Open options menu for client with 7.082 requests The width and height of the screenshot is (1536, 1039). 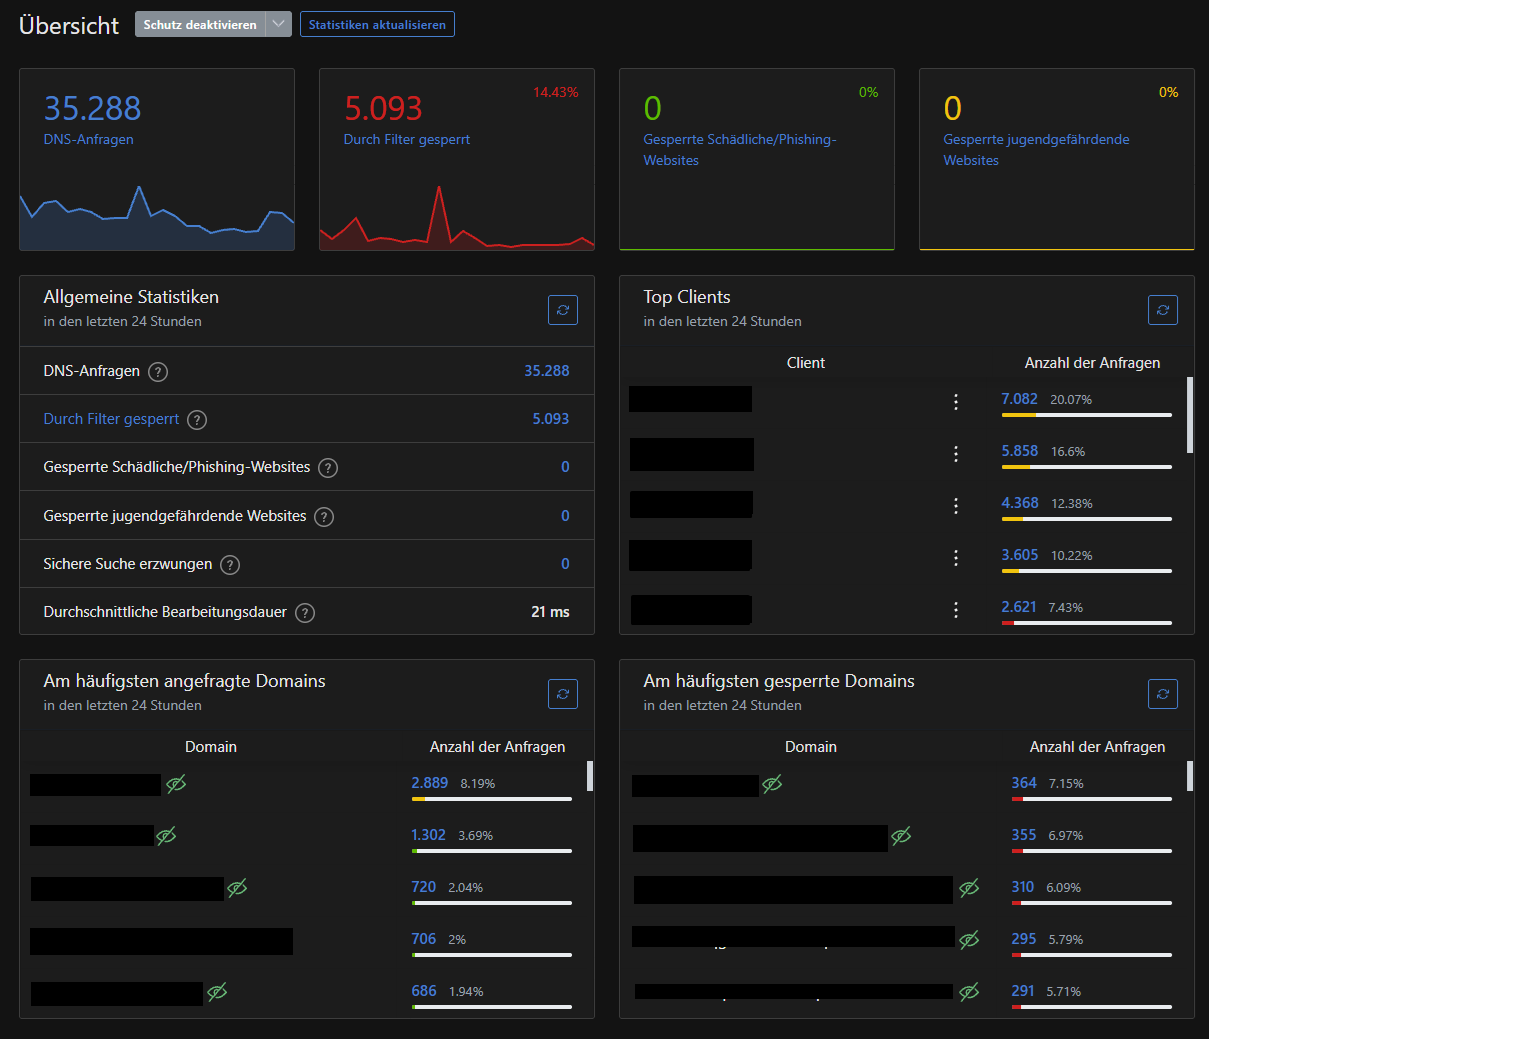956,401
